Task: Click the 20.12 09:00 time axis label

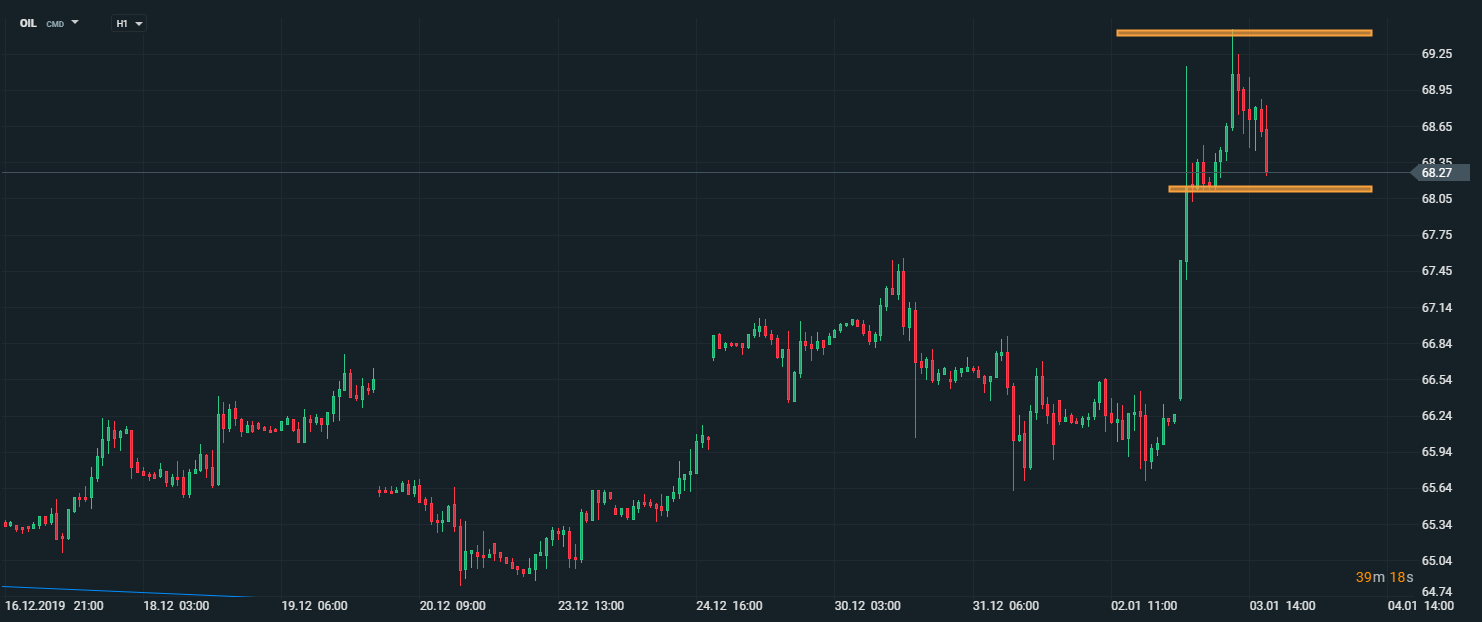Action: [452, 606]
